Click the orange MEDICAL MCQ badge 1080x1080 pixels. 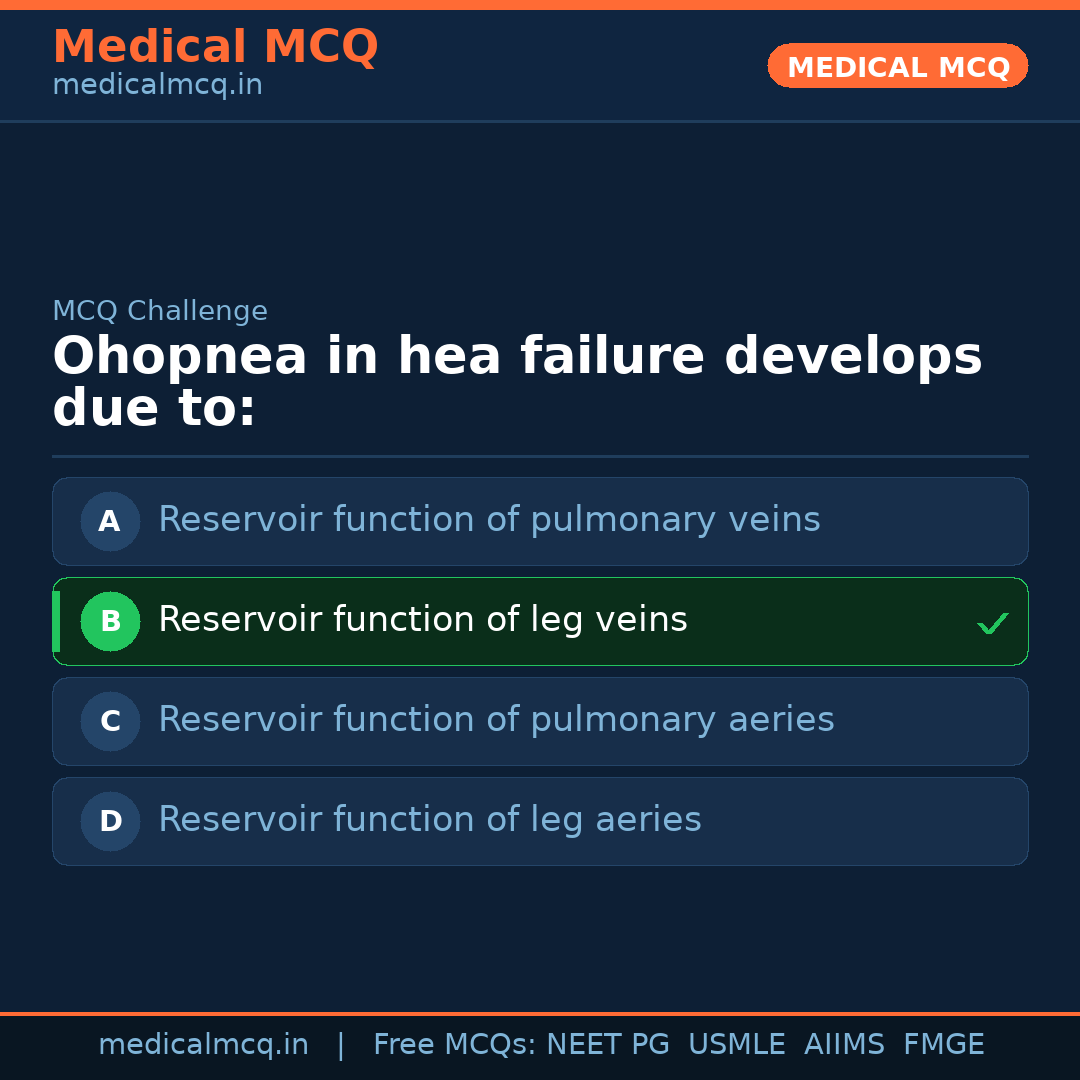[x=897, y=66]
